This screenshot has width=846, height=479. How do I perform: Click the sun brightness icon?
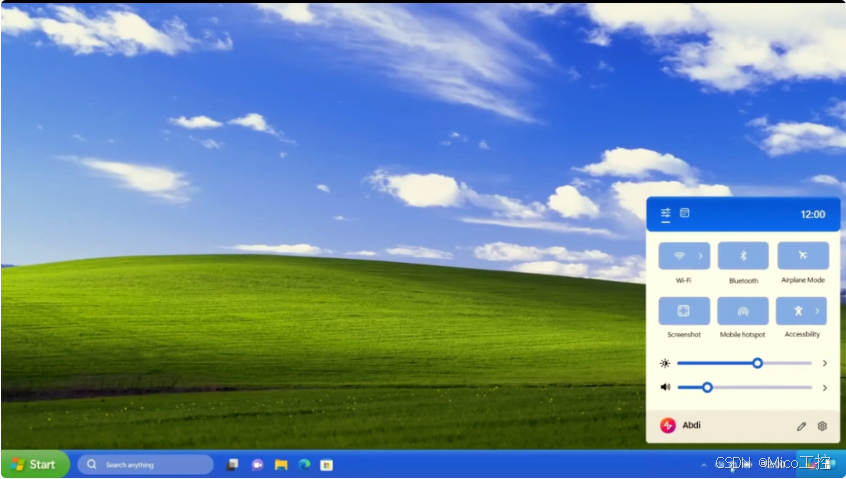tap(665, 364)
